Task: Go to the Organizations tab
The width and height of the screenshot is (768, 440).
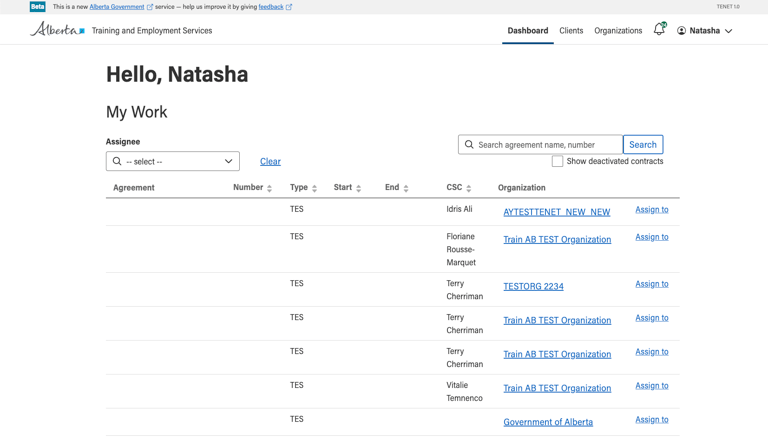Action: pyautogui.click(x=618, y=31)
